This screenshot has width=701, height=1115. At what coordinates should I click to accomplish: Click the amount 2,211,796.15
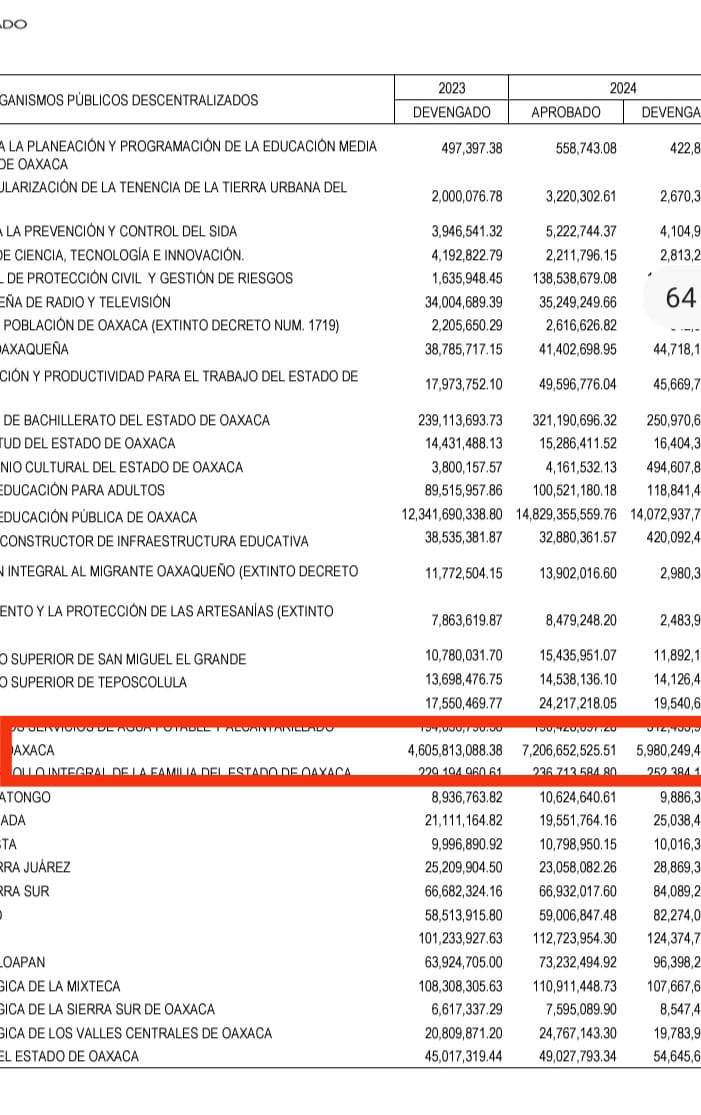pyautogui.click(x=581, y=255)
